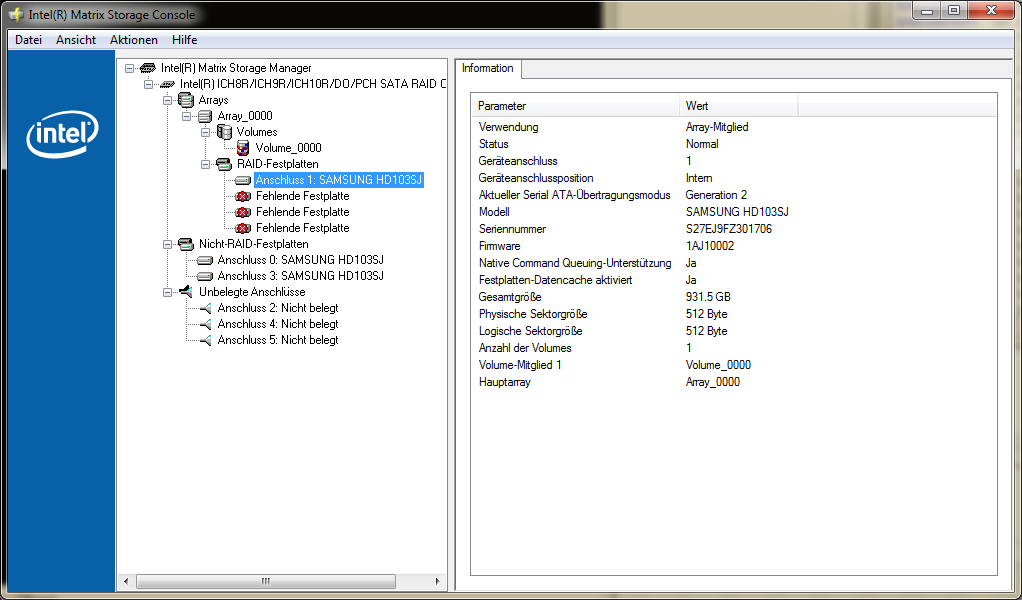Click the third Fehlende Festplatte error icon
The height and width of the screenshot is (600, 1022).
click(243, 228)
